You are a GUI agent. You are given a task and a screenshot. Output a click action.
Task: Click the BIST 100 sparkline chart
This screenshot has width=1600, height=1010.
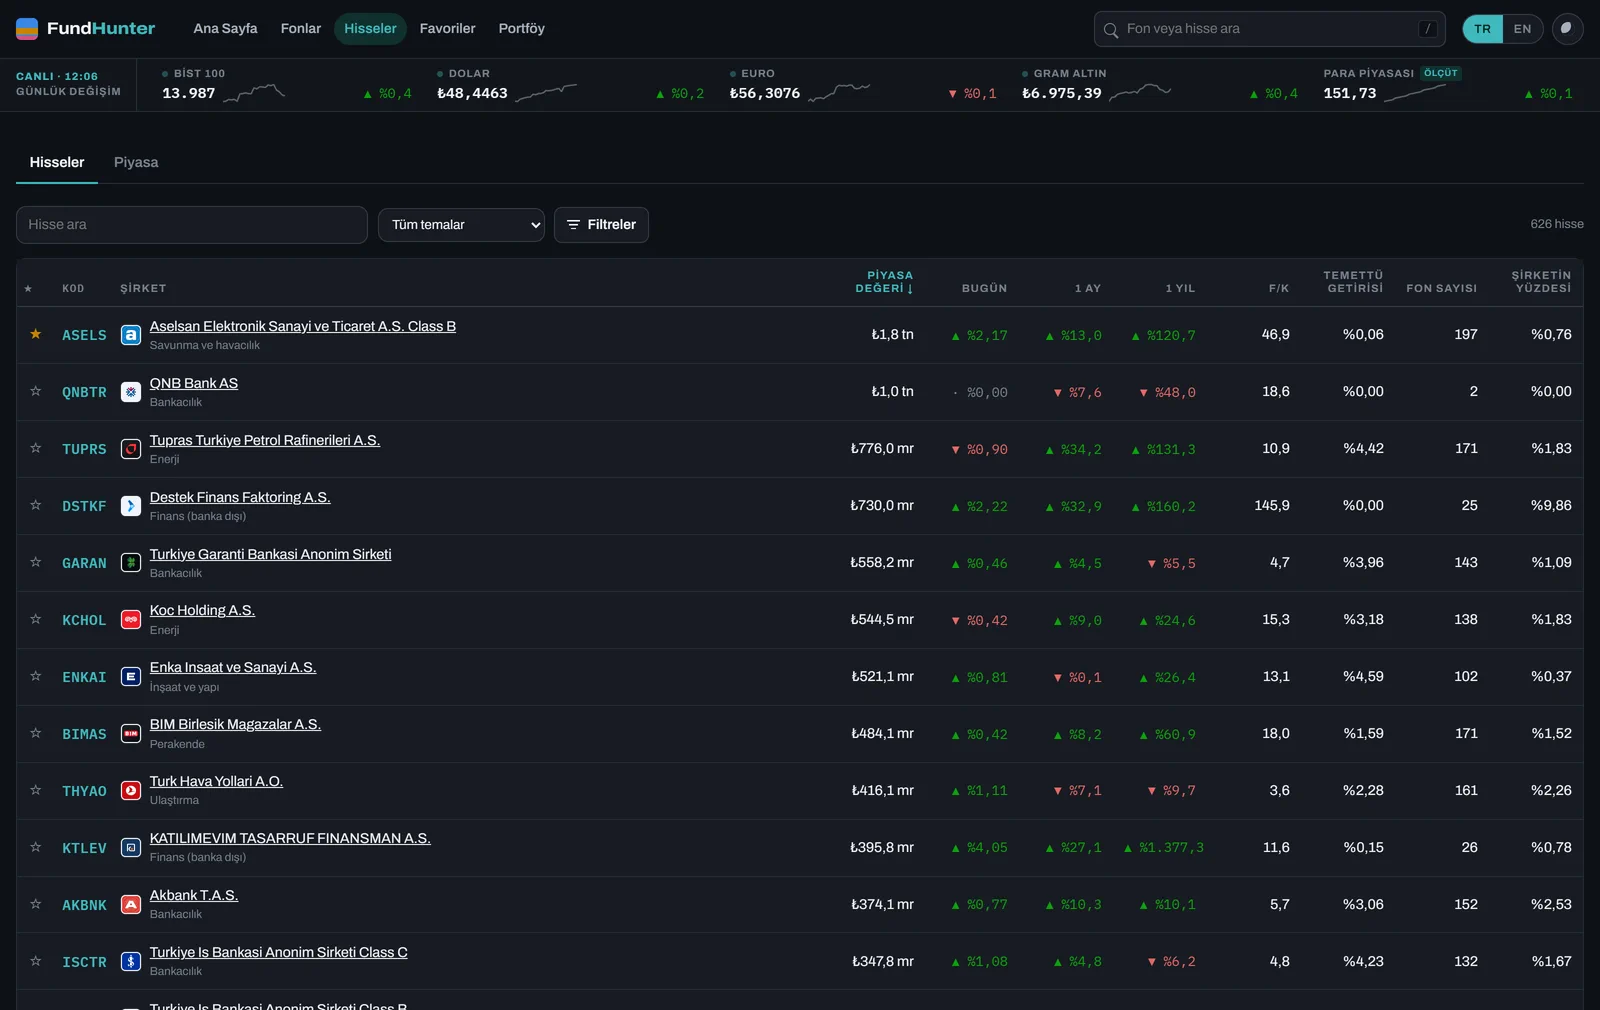click(254, 93)
